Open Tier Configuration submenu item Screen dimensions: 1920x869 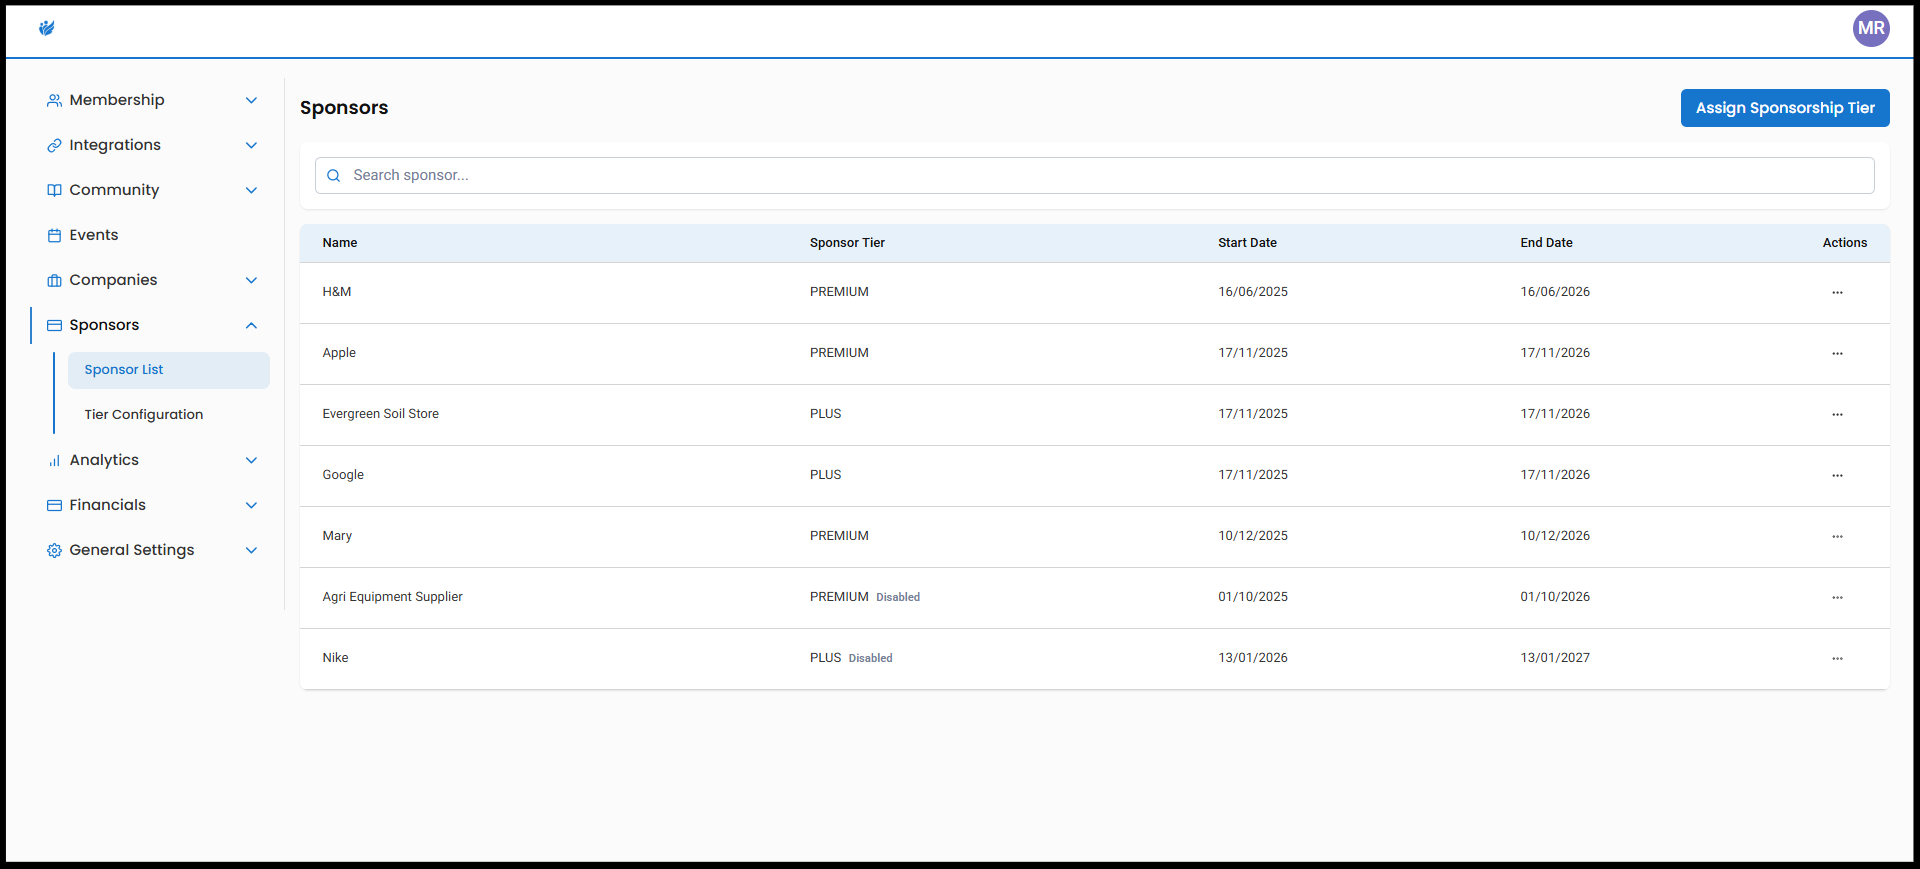144,414
